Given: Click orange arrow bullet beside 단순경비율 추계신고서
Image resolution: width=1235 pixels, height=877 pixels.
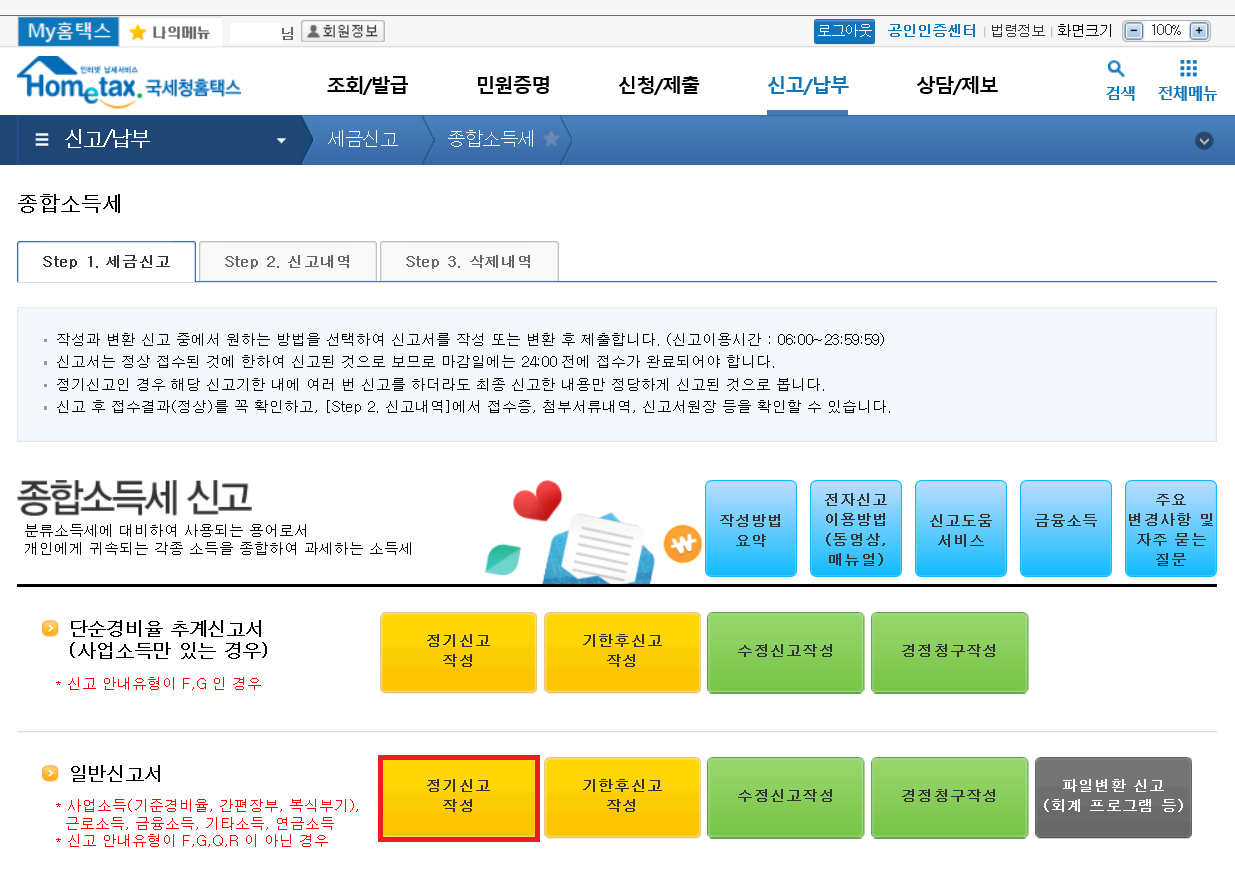Looking at the screenshot, I should point(50,629).
